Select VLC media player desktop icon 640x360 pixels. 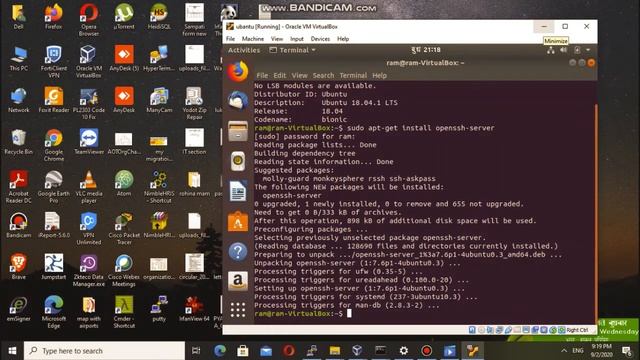[89, 187]
